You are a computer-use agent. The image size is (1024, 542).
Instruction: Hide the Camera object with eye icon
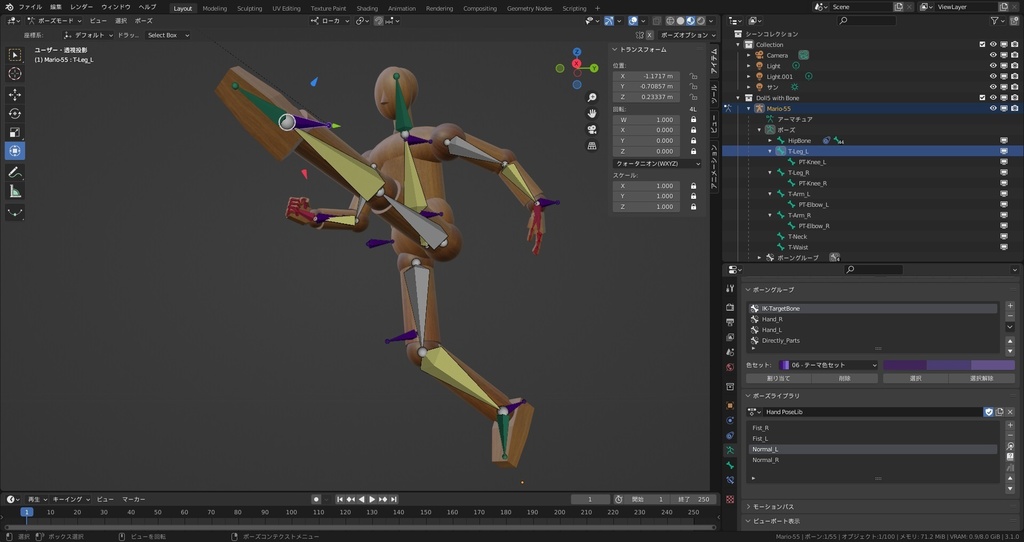993,55
